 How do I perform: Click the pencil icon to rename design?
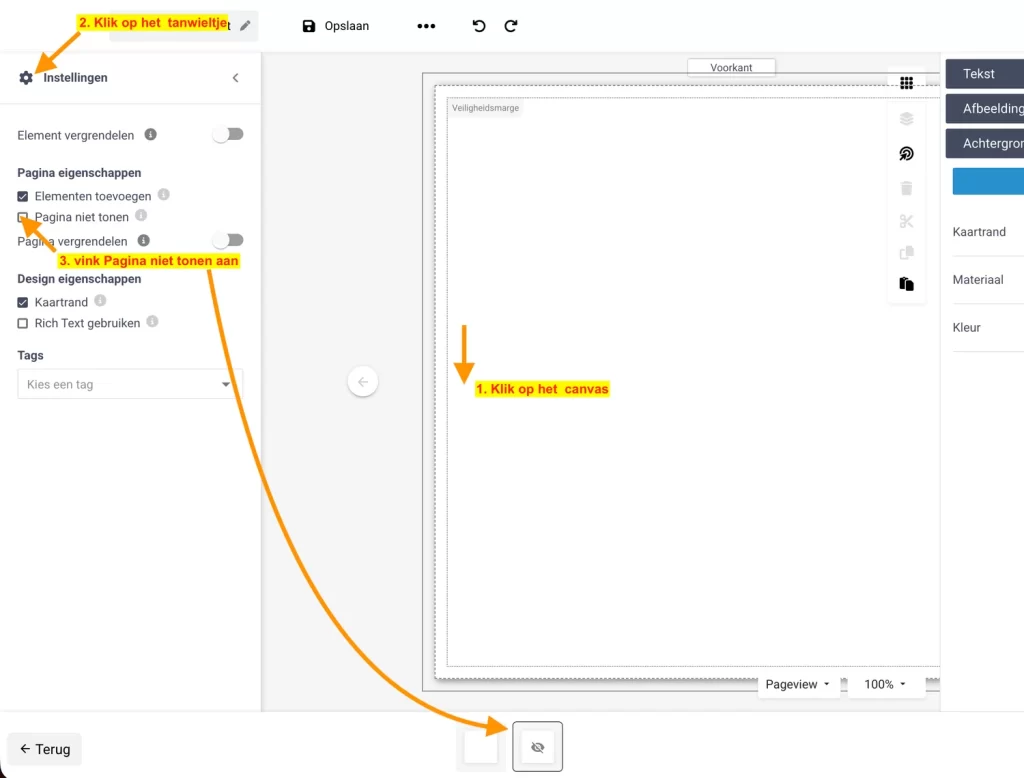pos(245,26)
